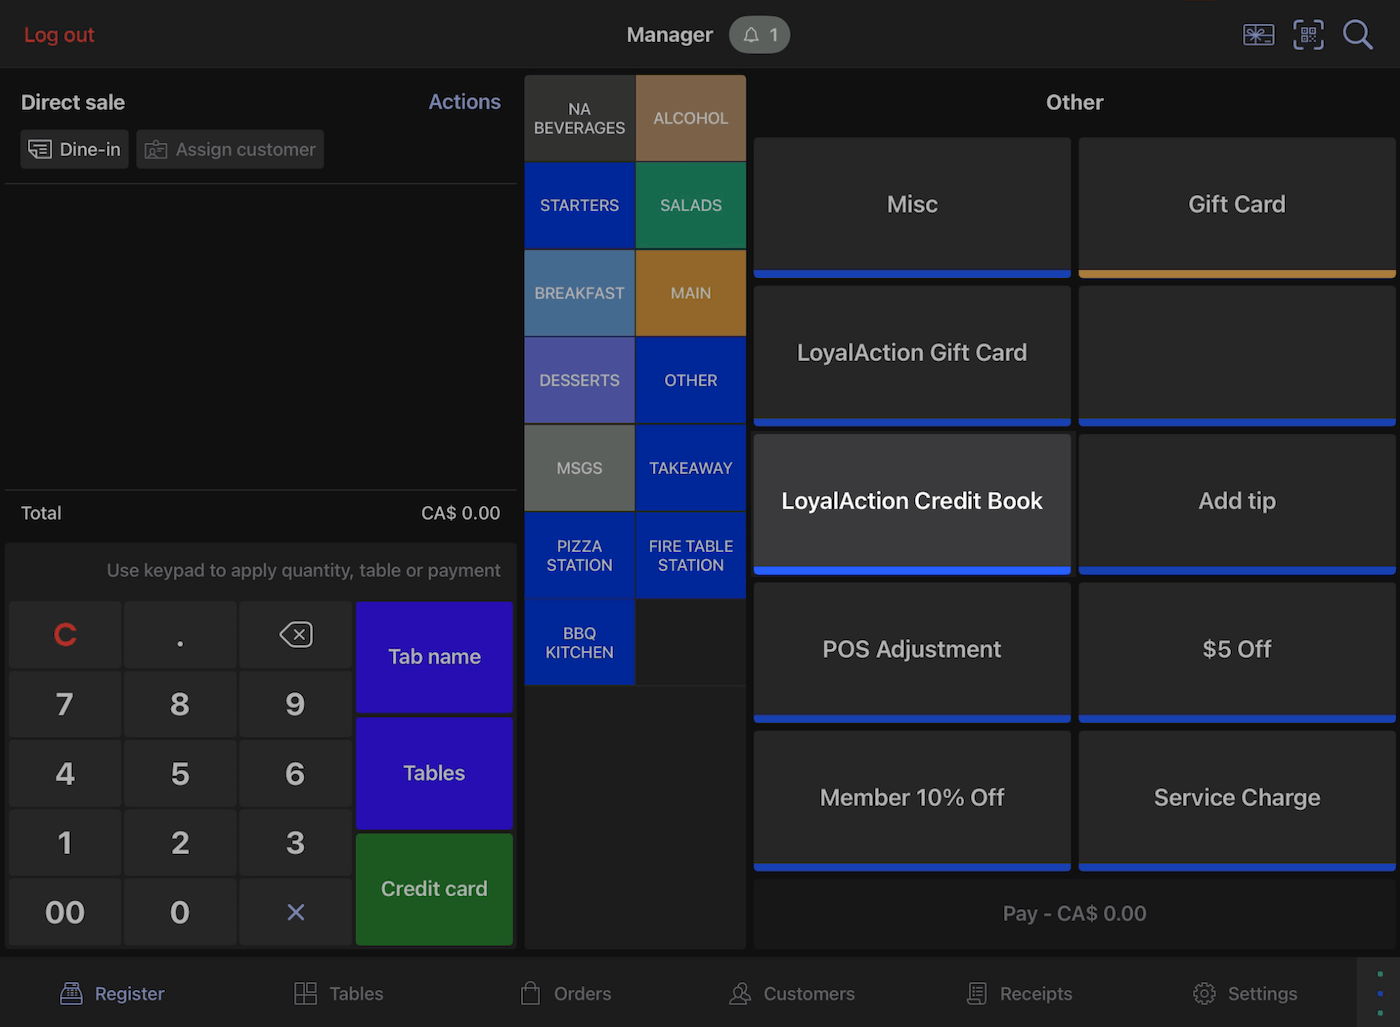Open notifications bell badge
Screen dimensions: 1400x1027
tap(760, 35)
